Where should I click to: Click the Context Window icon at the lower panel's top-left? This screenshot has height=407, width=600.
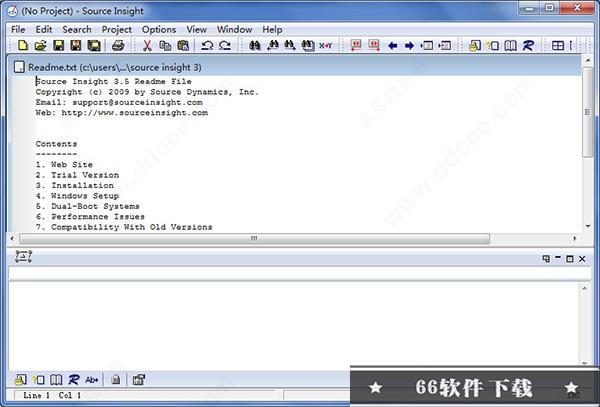(23, 256)
